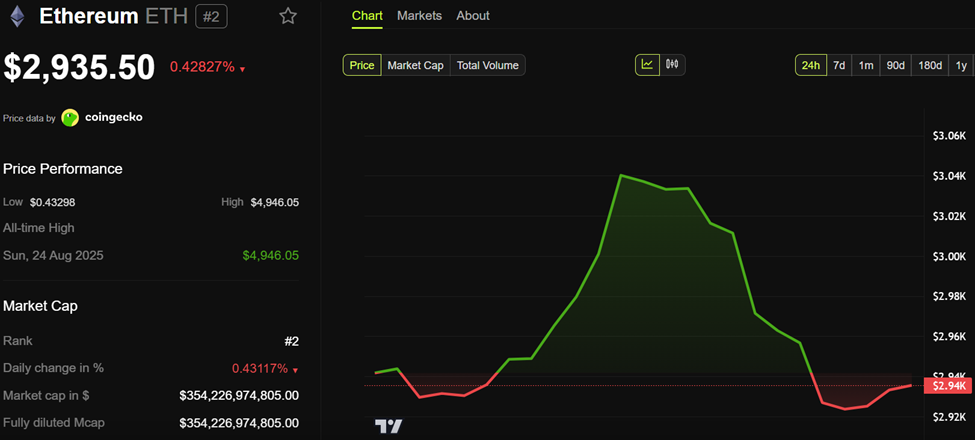Switch to candlestick chart view icon
975x440 pixels.
tap(672, 65)
